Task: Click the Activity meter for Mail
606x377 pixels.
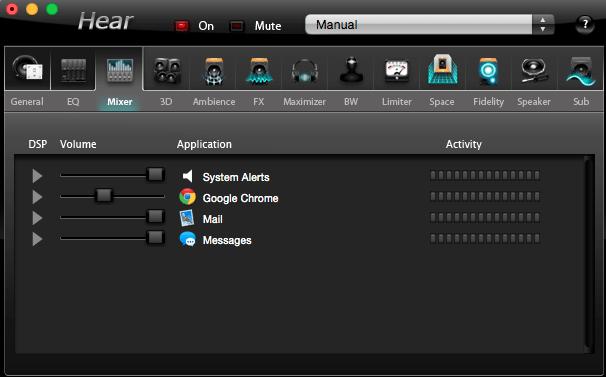Action: coord(485,217)
